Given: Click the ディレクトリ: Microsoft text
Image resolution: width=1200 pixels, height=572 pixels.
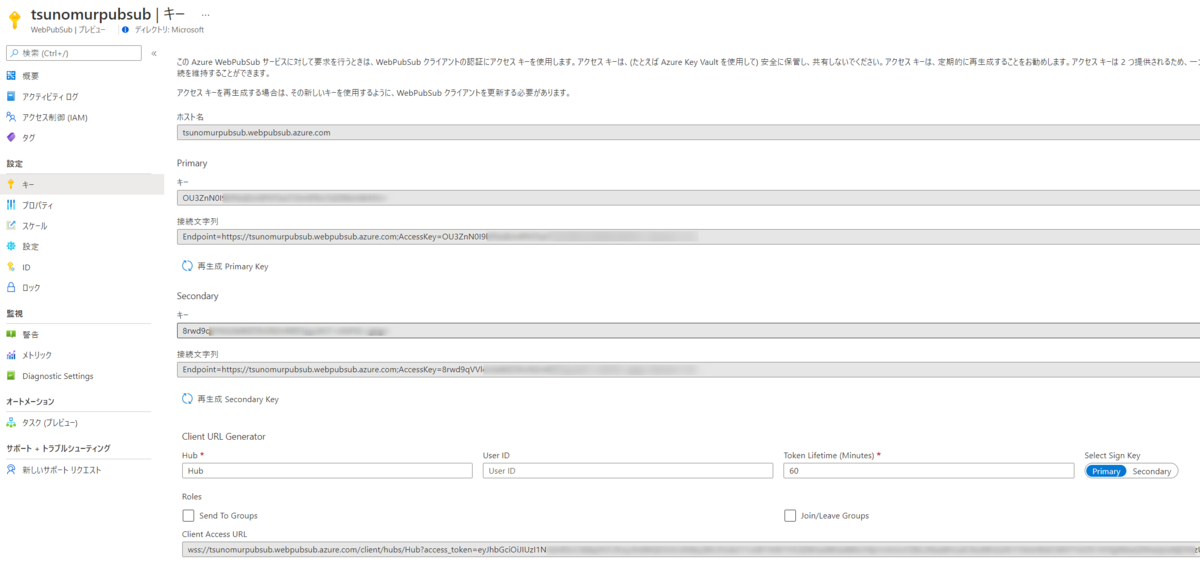Looking at the screenshot, I should (168, 30).
